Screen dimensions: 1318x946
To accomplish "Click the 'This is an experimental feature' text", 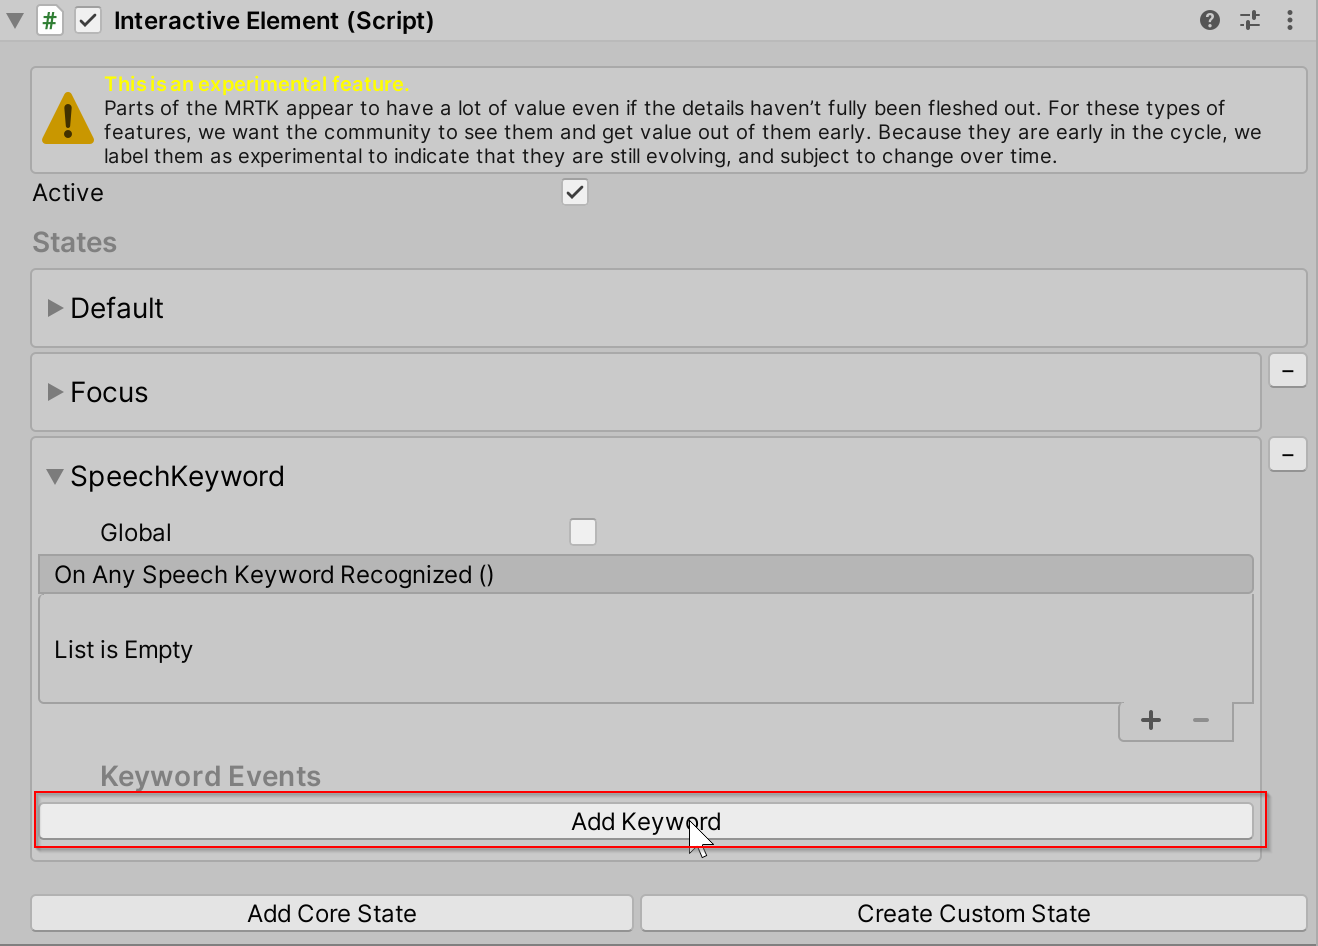I will (257, 84).
